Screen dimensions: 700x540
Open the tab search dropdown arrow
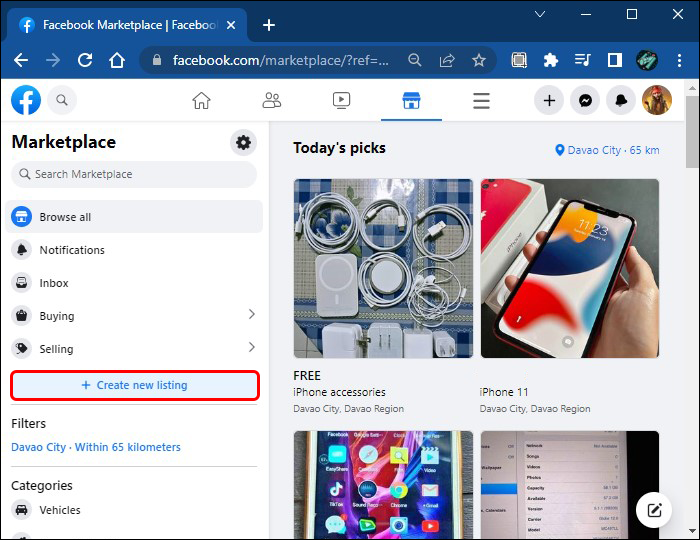[x=540, y=14]
